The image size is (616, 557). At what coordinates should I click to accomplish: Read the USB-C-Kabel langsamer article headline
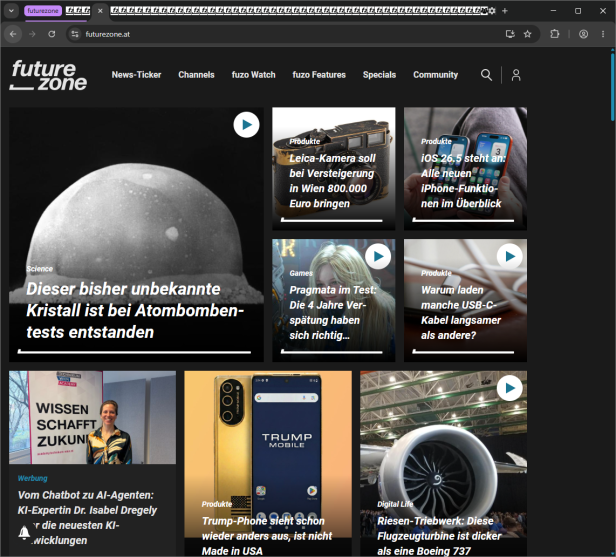click(x=460, y=312)
